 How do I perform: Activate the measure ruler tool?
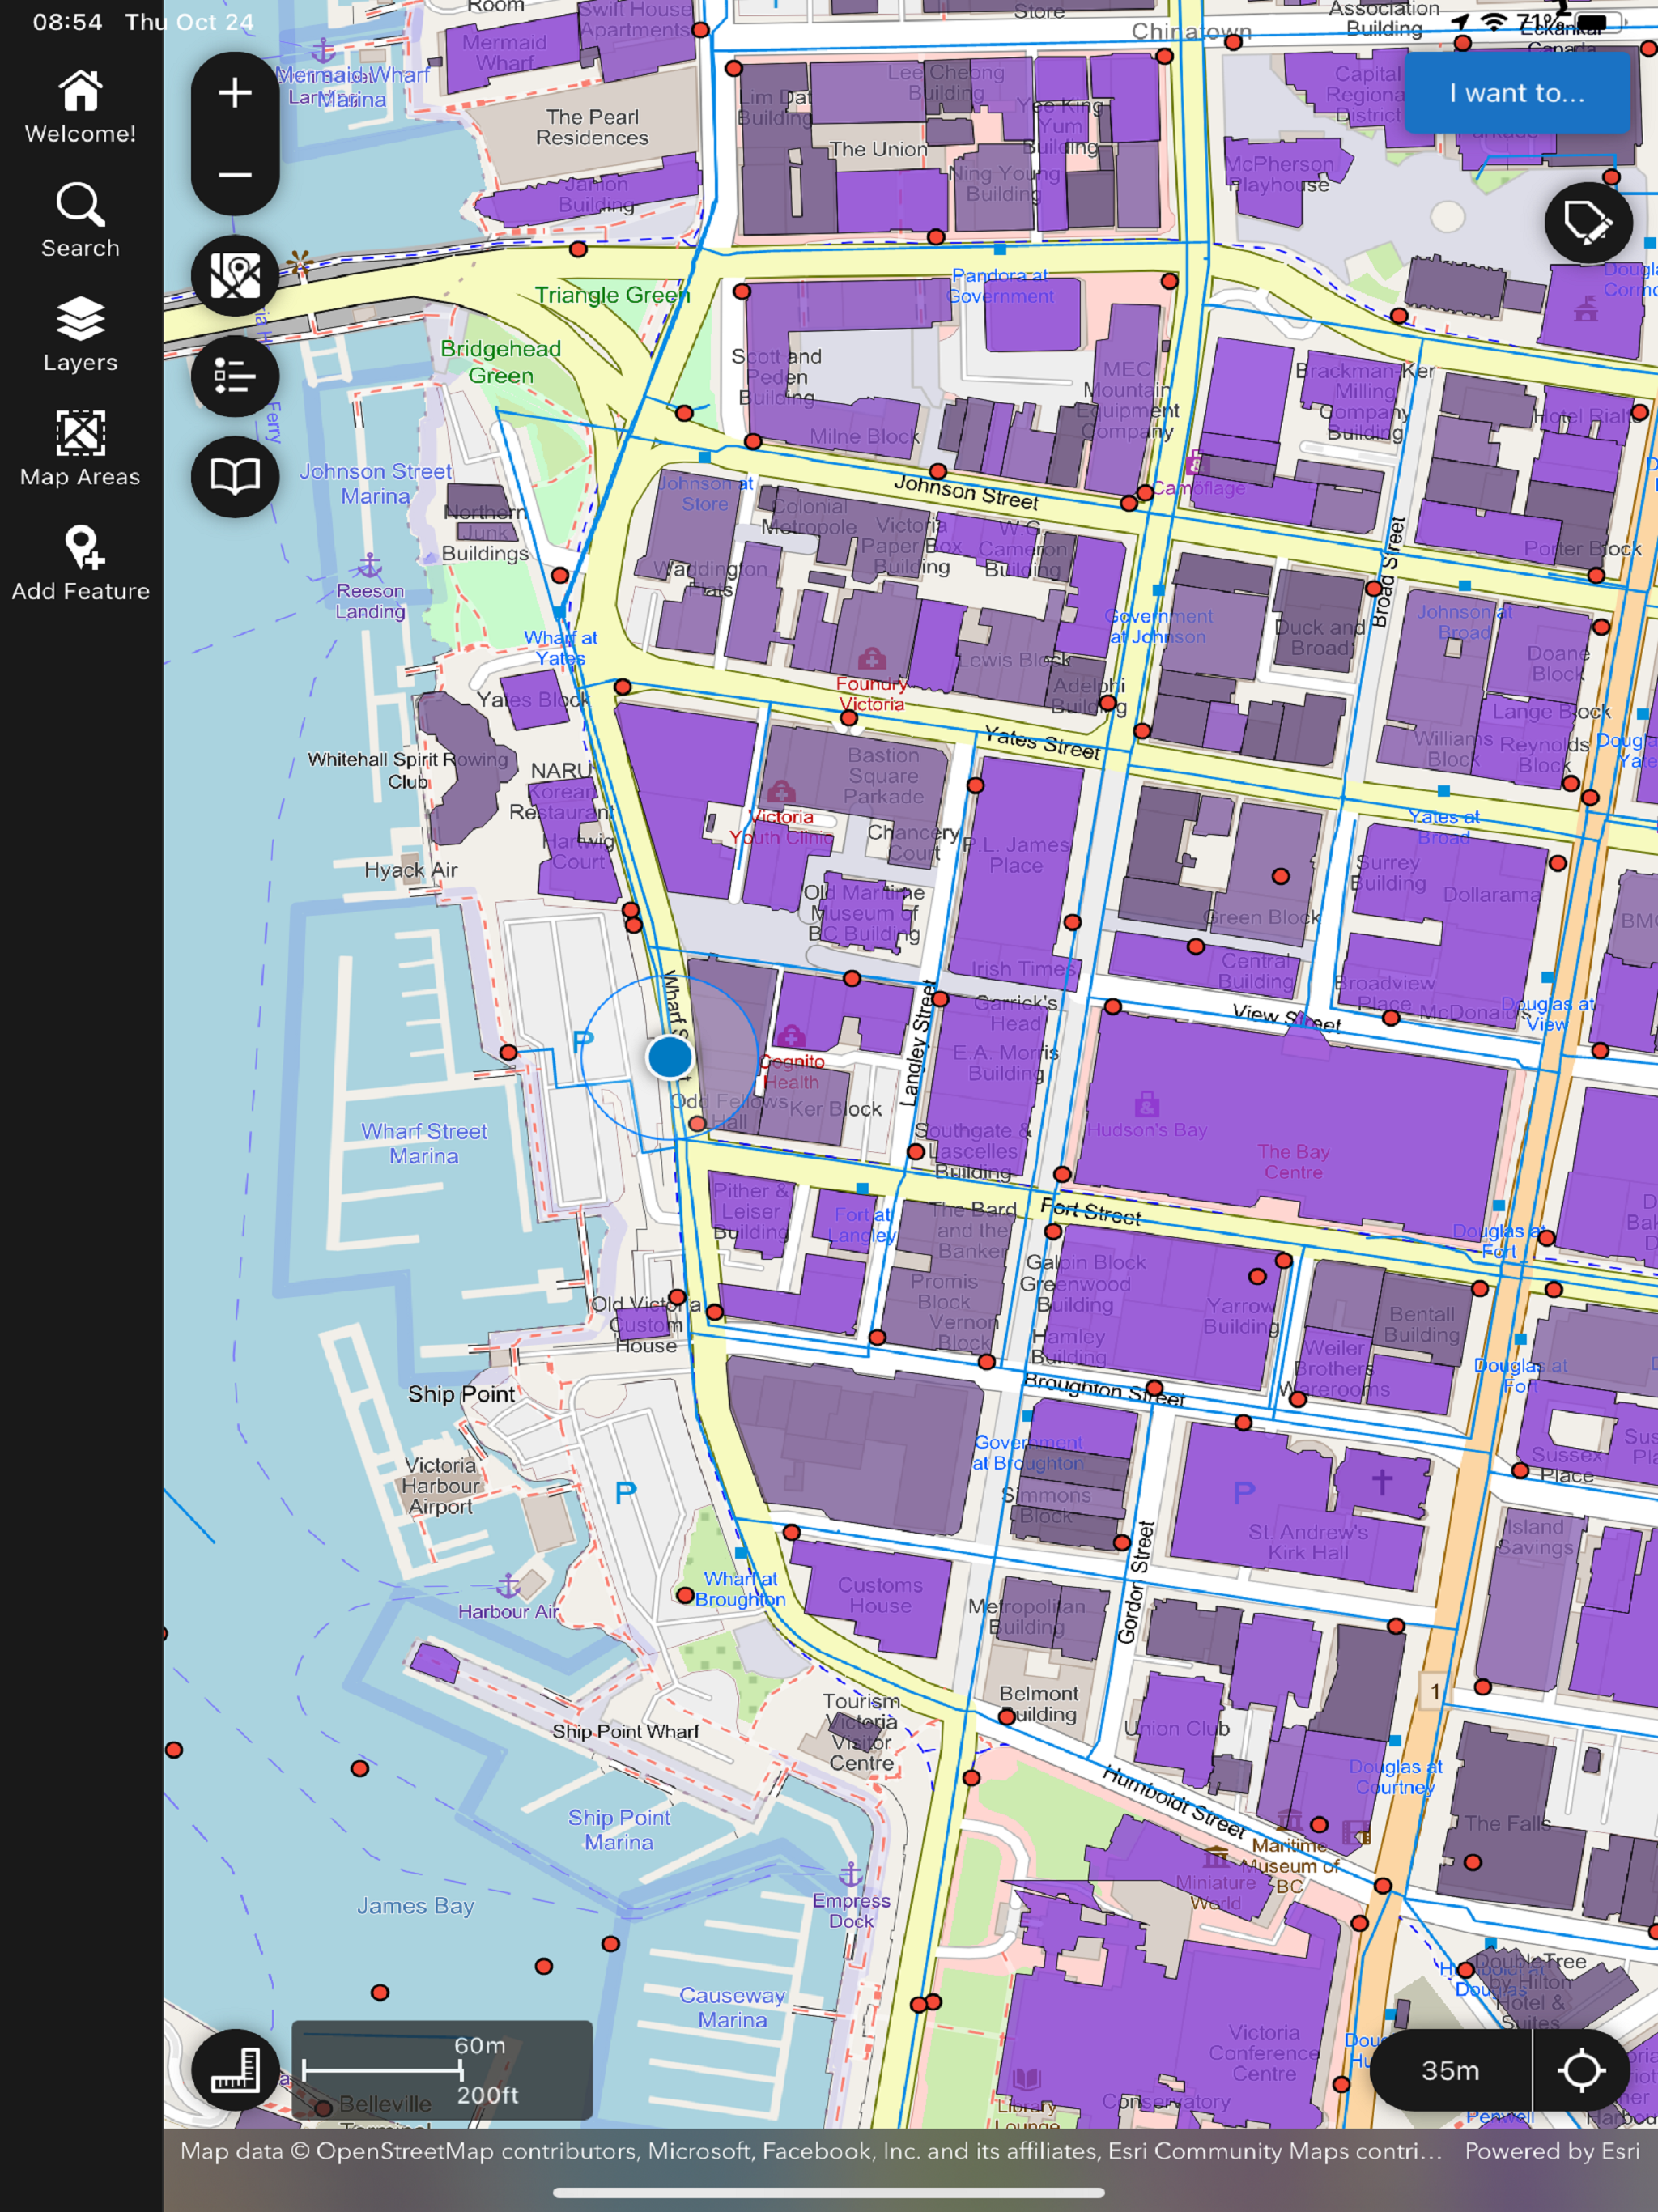[x=235, y=2070]
